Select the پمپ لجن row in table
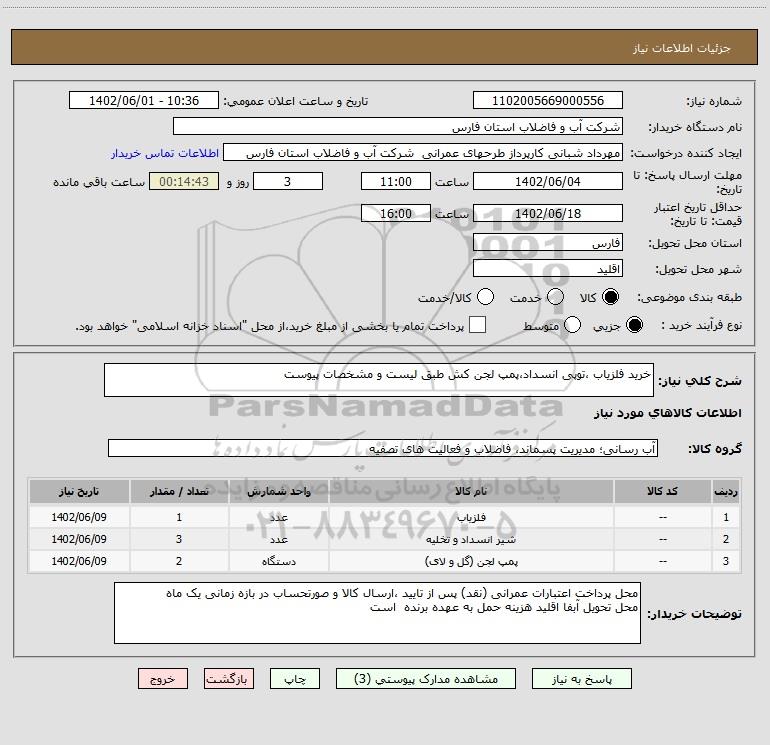Viewport: 770px width, 745px height. [385, 561]
